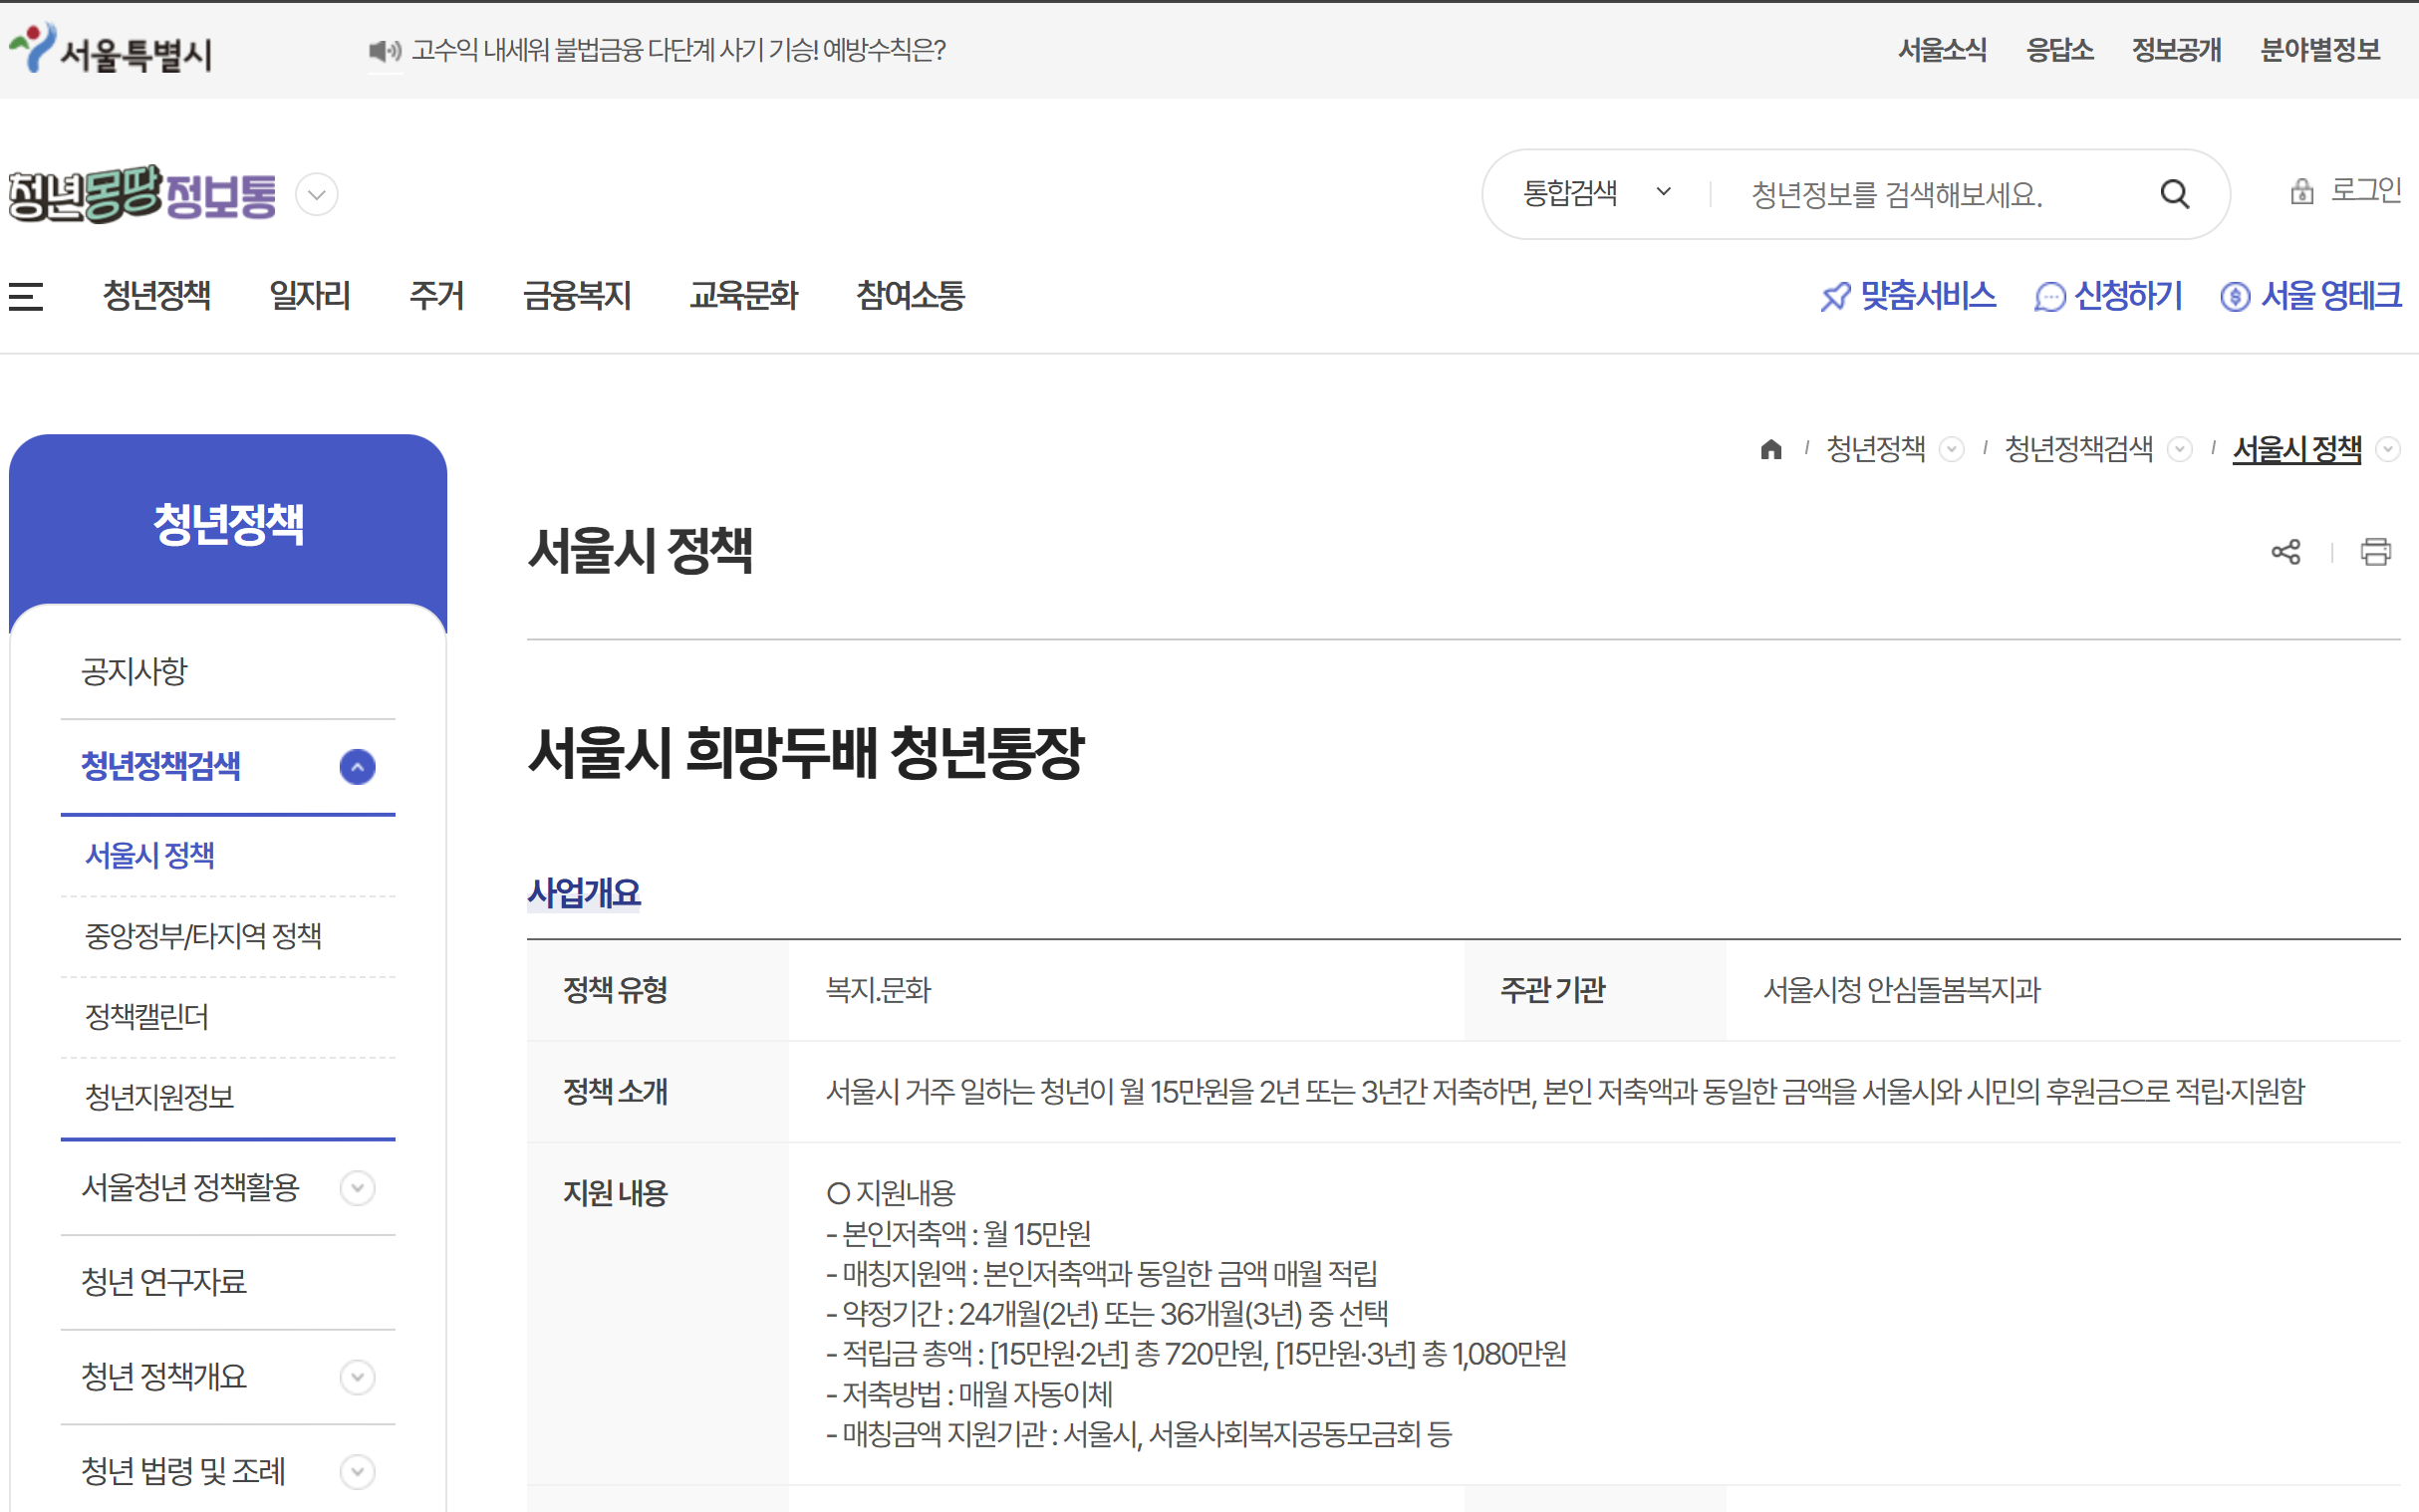Click the speaker icon next to the fraud notice
This screenshot has width=2419, height=1512.
(x=383, y=50)
